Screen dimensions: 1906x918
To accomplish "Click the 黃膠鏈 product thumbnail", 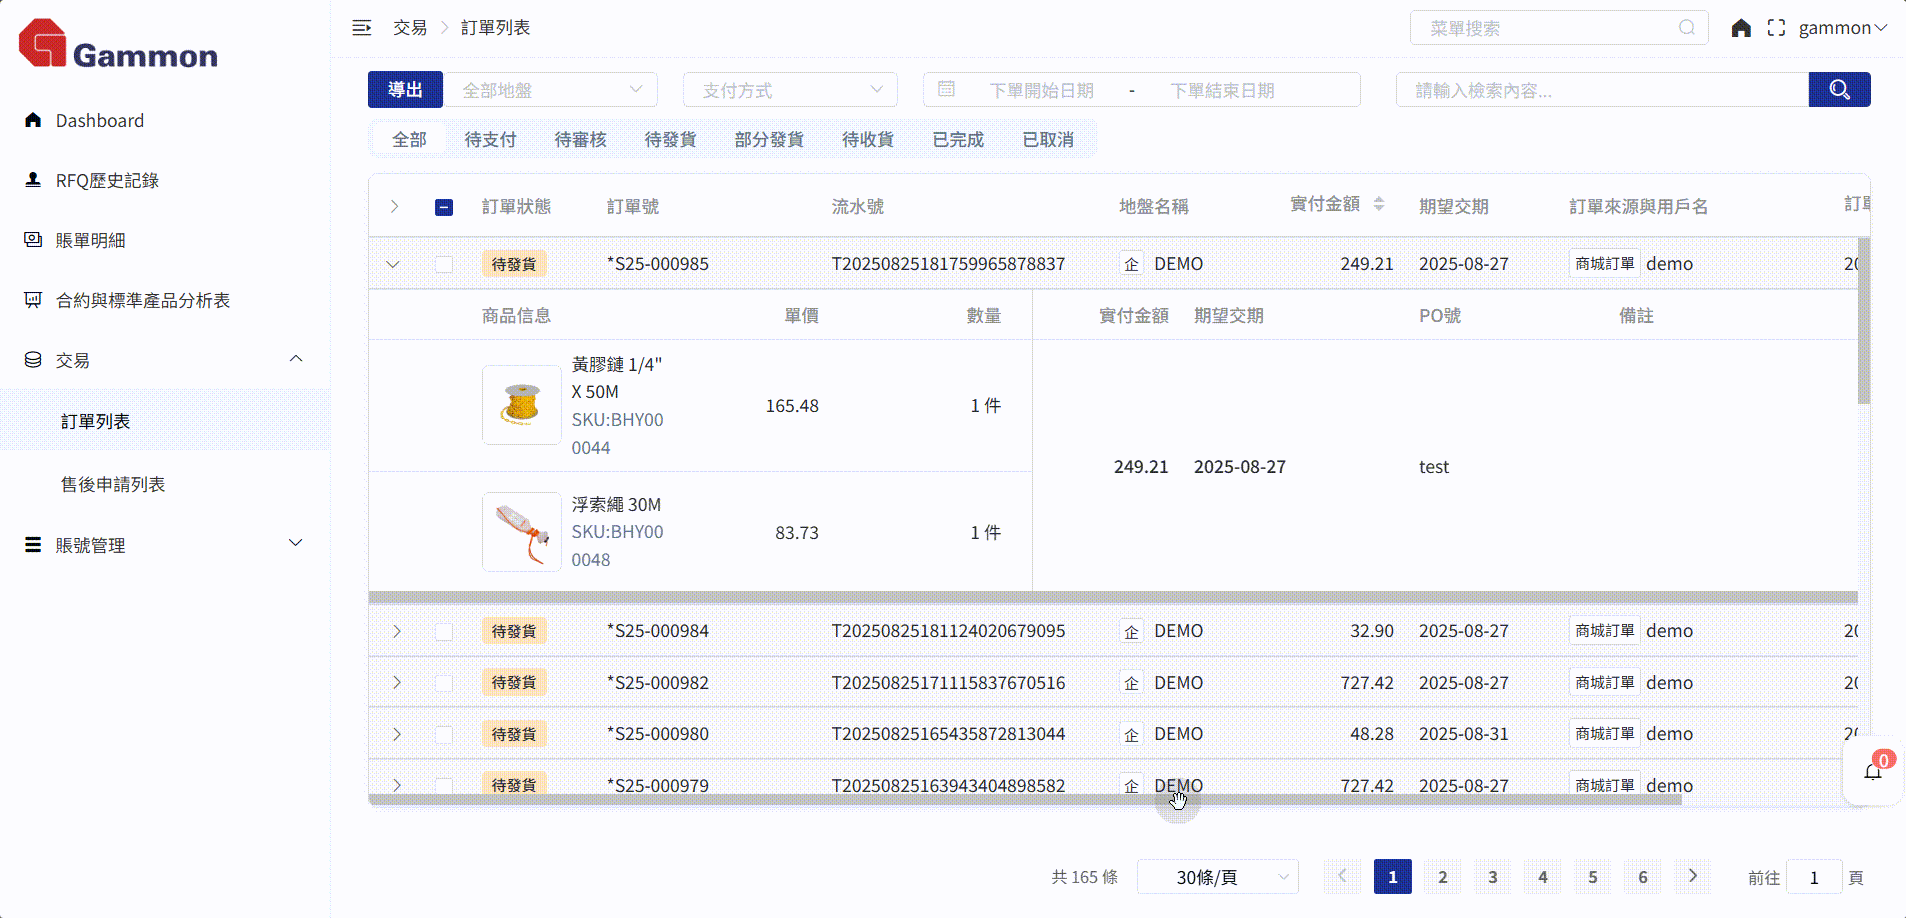I will coord(521,405).
